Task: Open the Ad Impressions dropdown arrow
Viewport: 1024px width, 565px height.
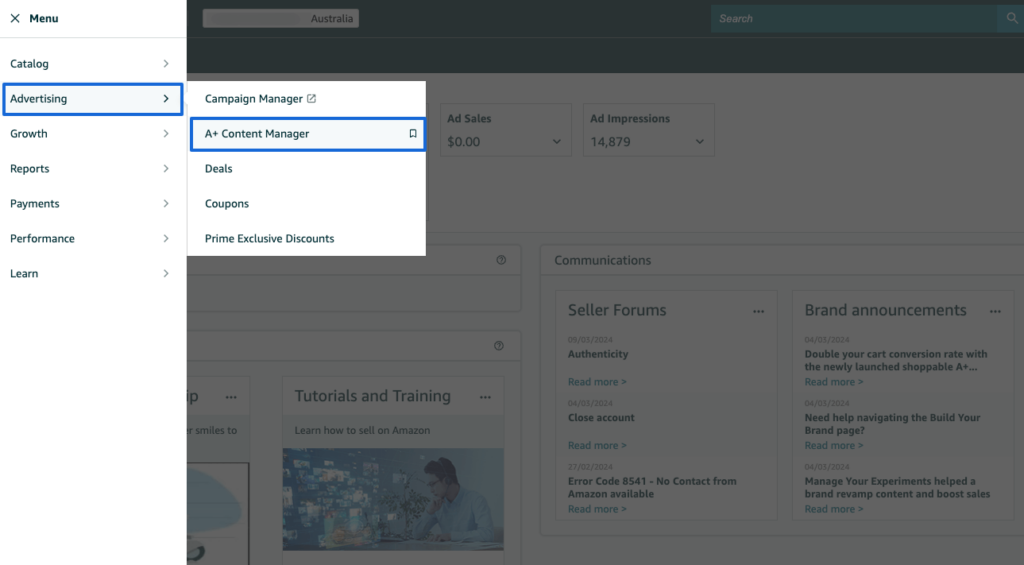Action: pos(699,142)
